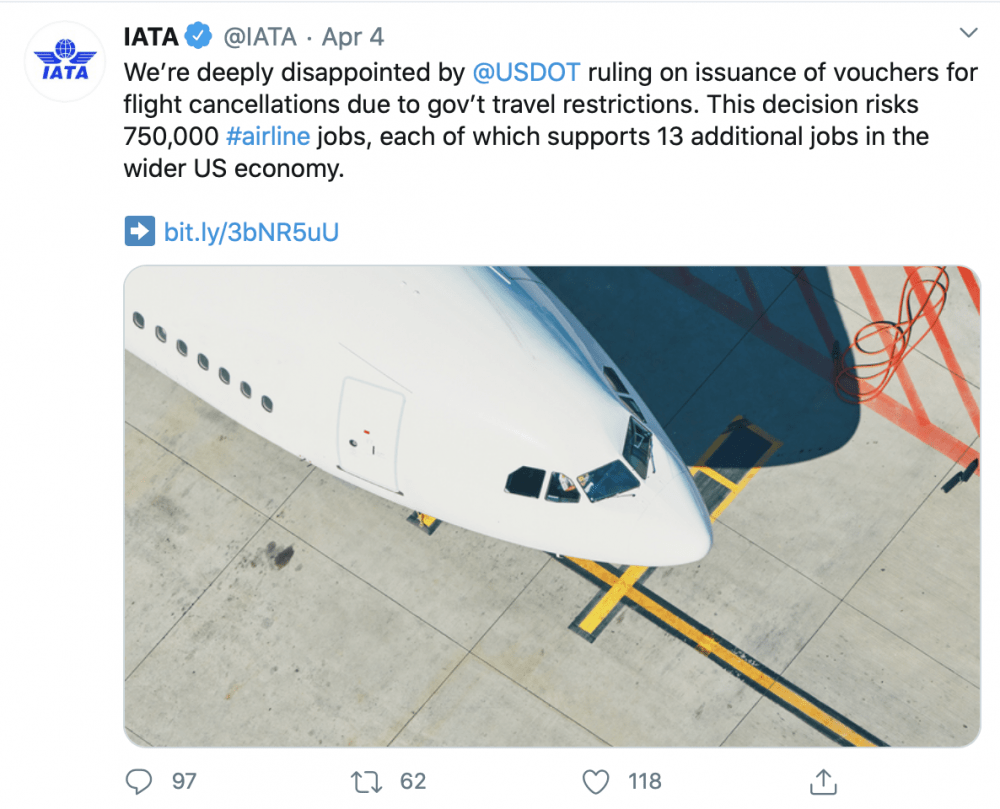Open the @USDOT mention link
The image size is (1000, 809).
pyautogui.click(x=526, y=73)
